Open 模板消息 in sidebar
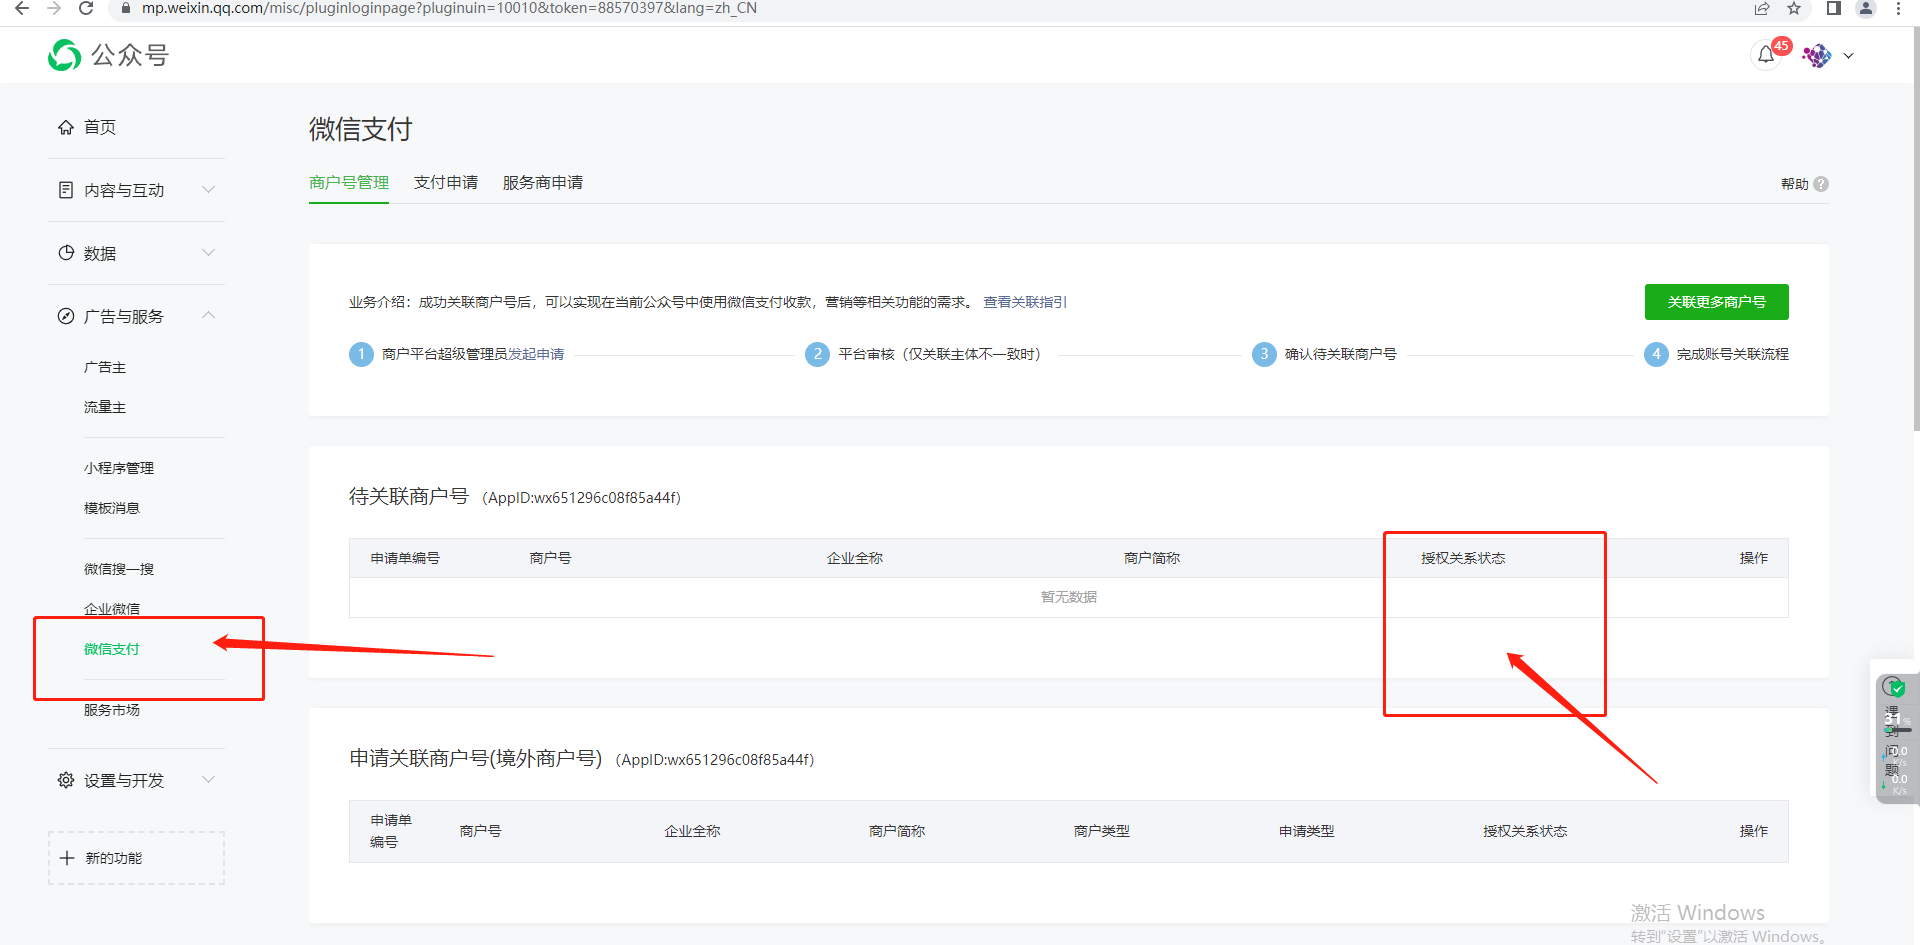 (x=112, y=508)
